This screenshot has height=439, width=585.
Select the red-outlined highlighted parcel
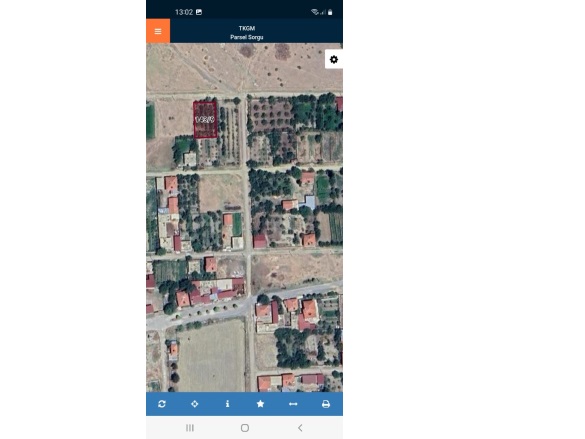pos(205,119)
